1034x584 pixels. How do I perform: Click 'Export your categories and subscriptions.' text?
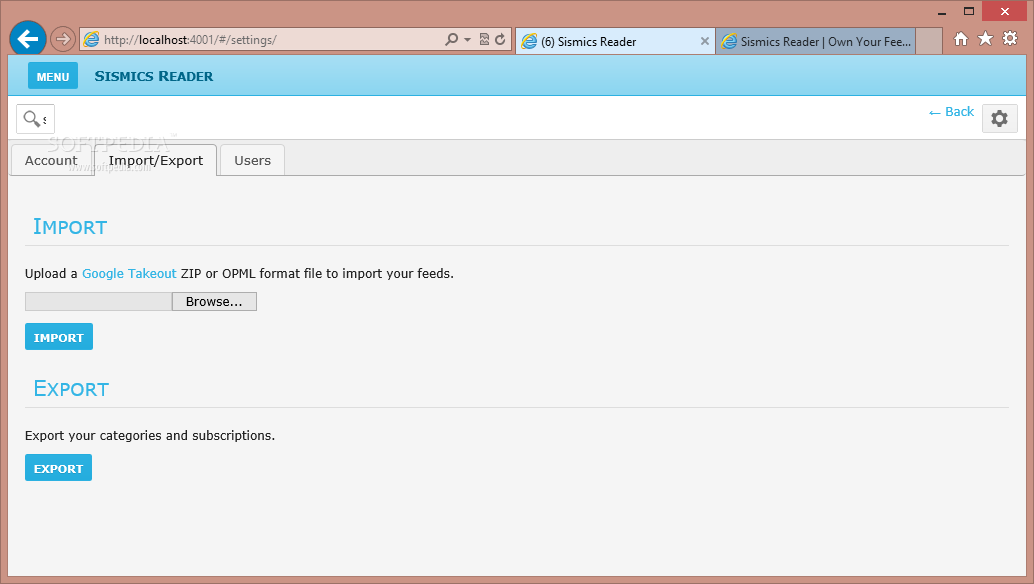click(150, 436)
